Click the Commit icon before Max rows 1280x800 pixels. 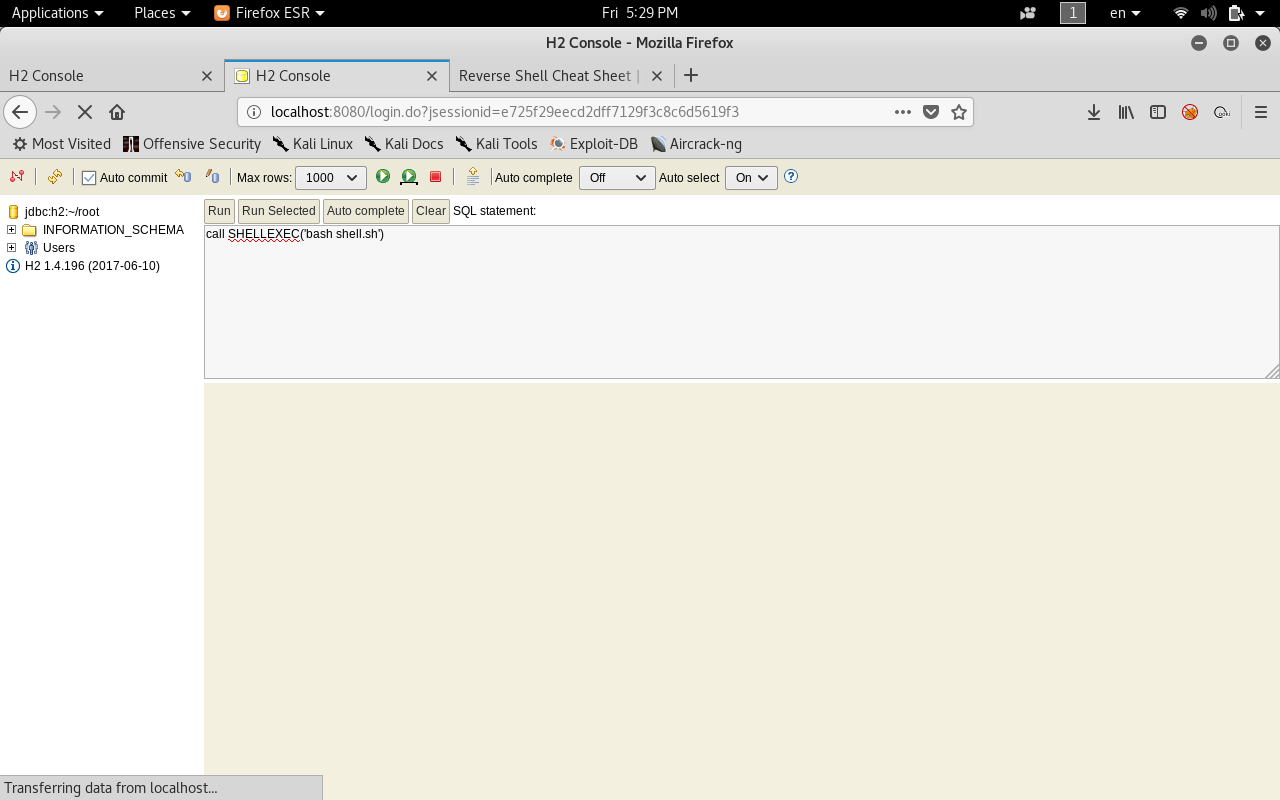pyautogui.click(x=212, y=177)
